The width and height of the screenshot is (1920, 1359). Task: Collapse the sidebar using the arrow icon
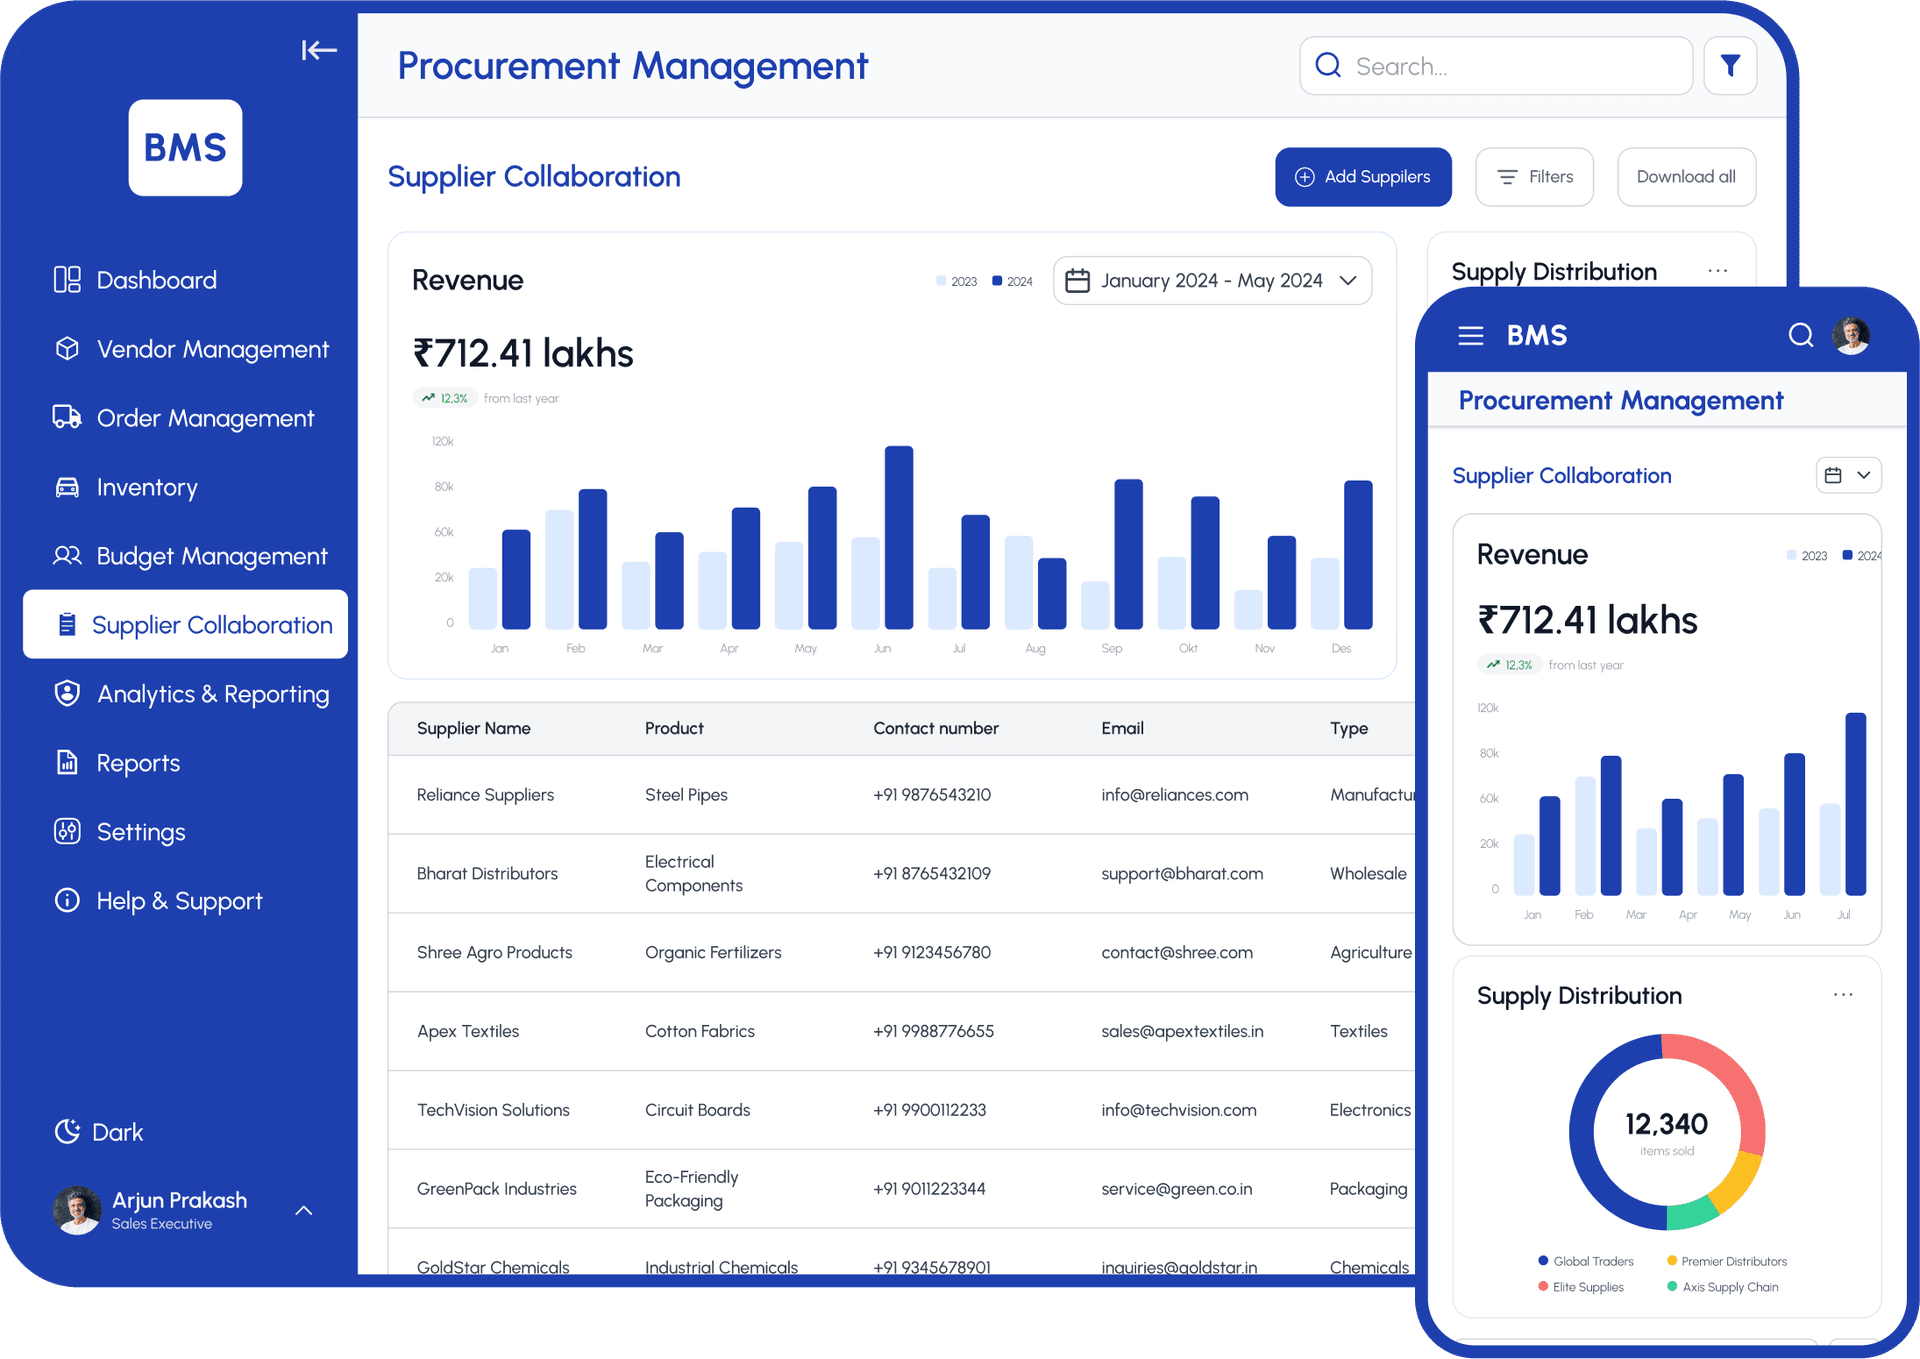point(319,50)
